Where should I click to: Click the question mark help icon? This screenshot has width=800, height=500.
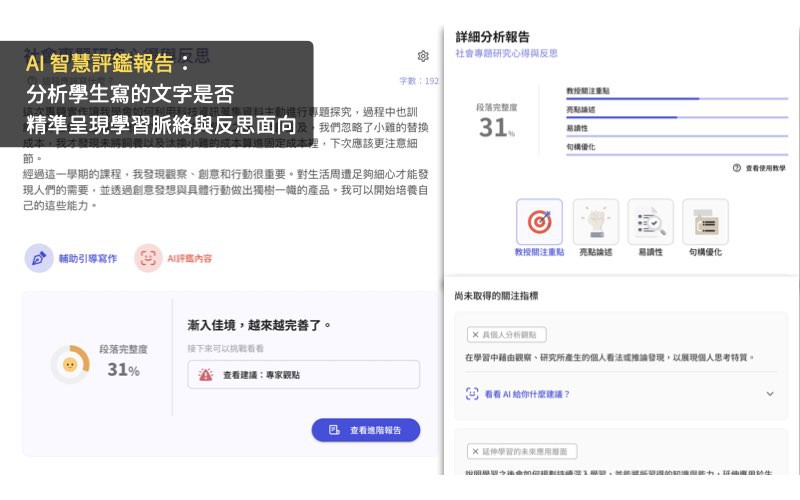pos(737,169)
